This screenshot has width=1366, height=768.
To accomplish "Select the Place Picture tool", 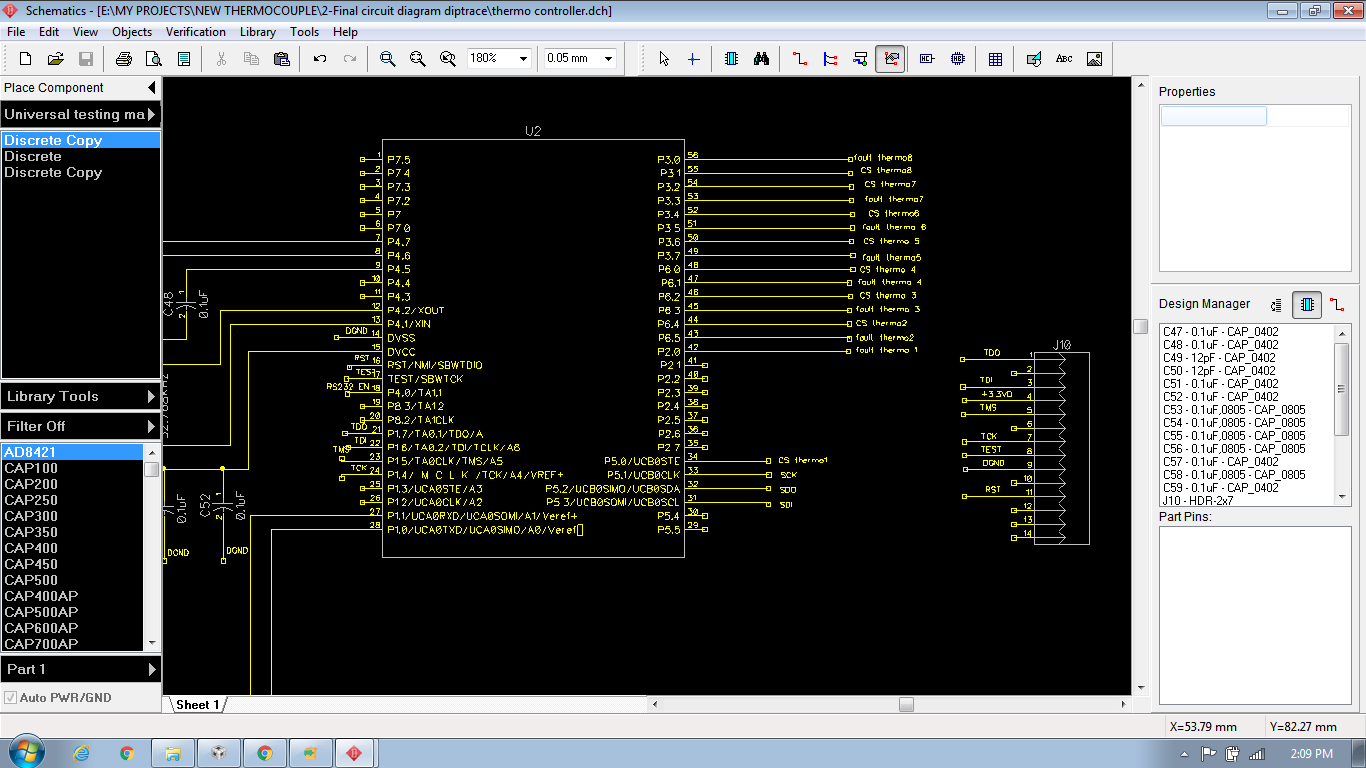I will 1094,59.
